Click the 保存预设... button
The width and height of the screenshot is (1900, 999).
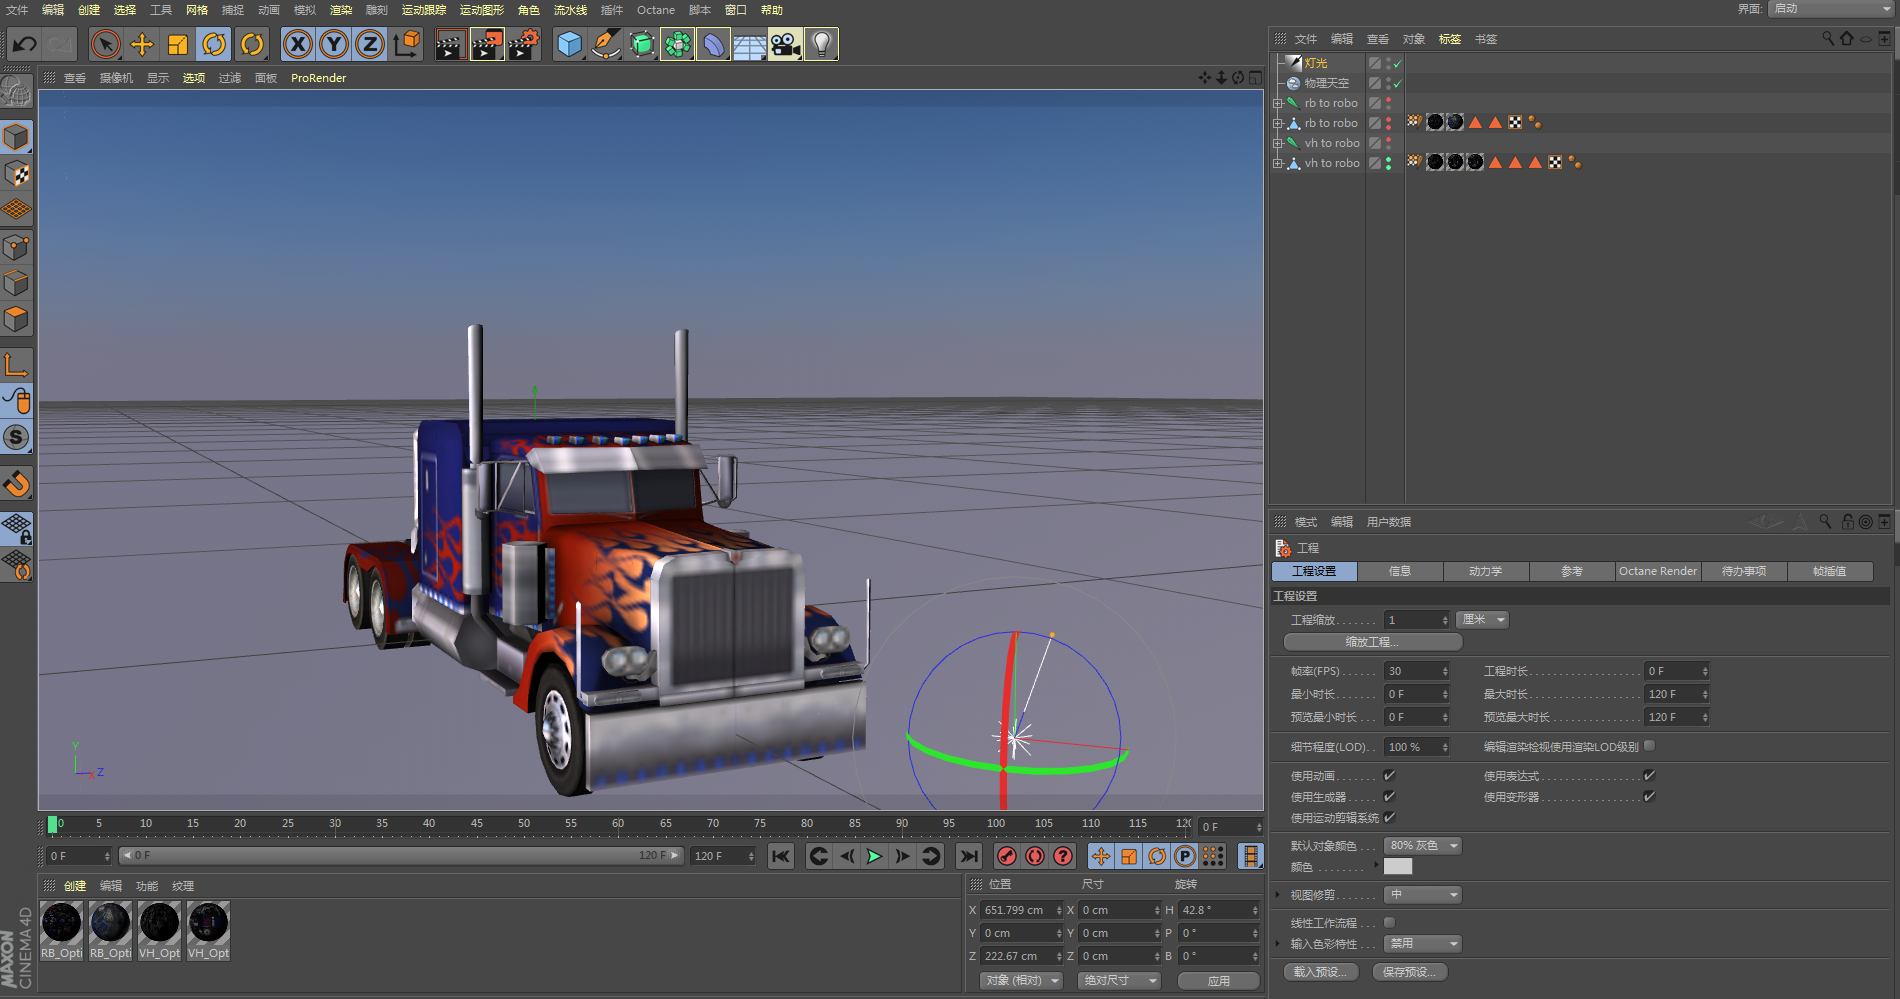[x=1410, y=972]
